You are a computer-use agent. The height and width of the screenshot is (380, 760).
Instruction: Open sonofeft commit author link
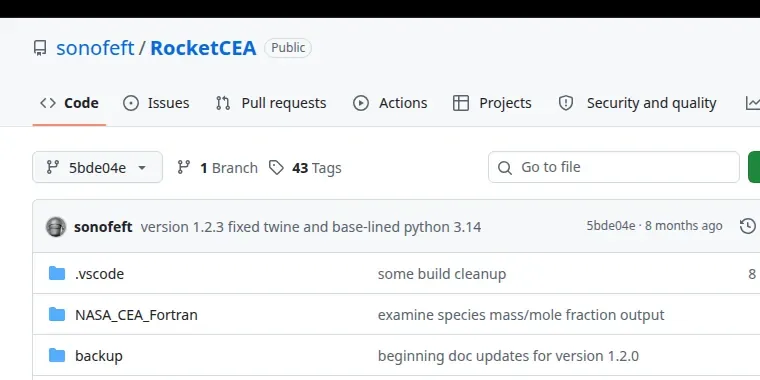click(x=103, y=227)
